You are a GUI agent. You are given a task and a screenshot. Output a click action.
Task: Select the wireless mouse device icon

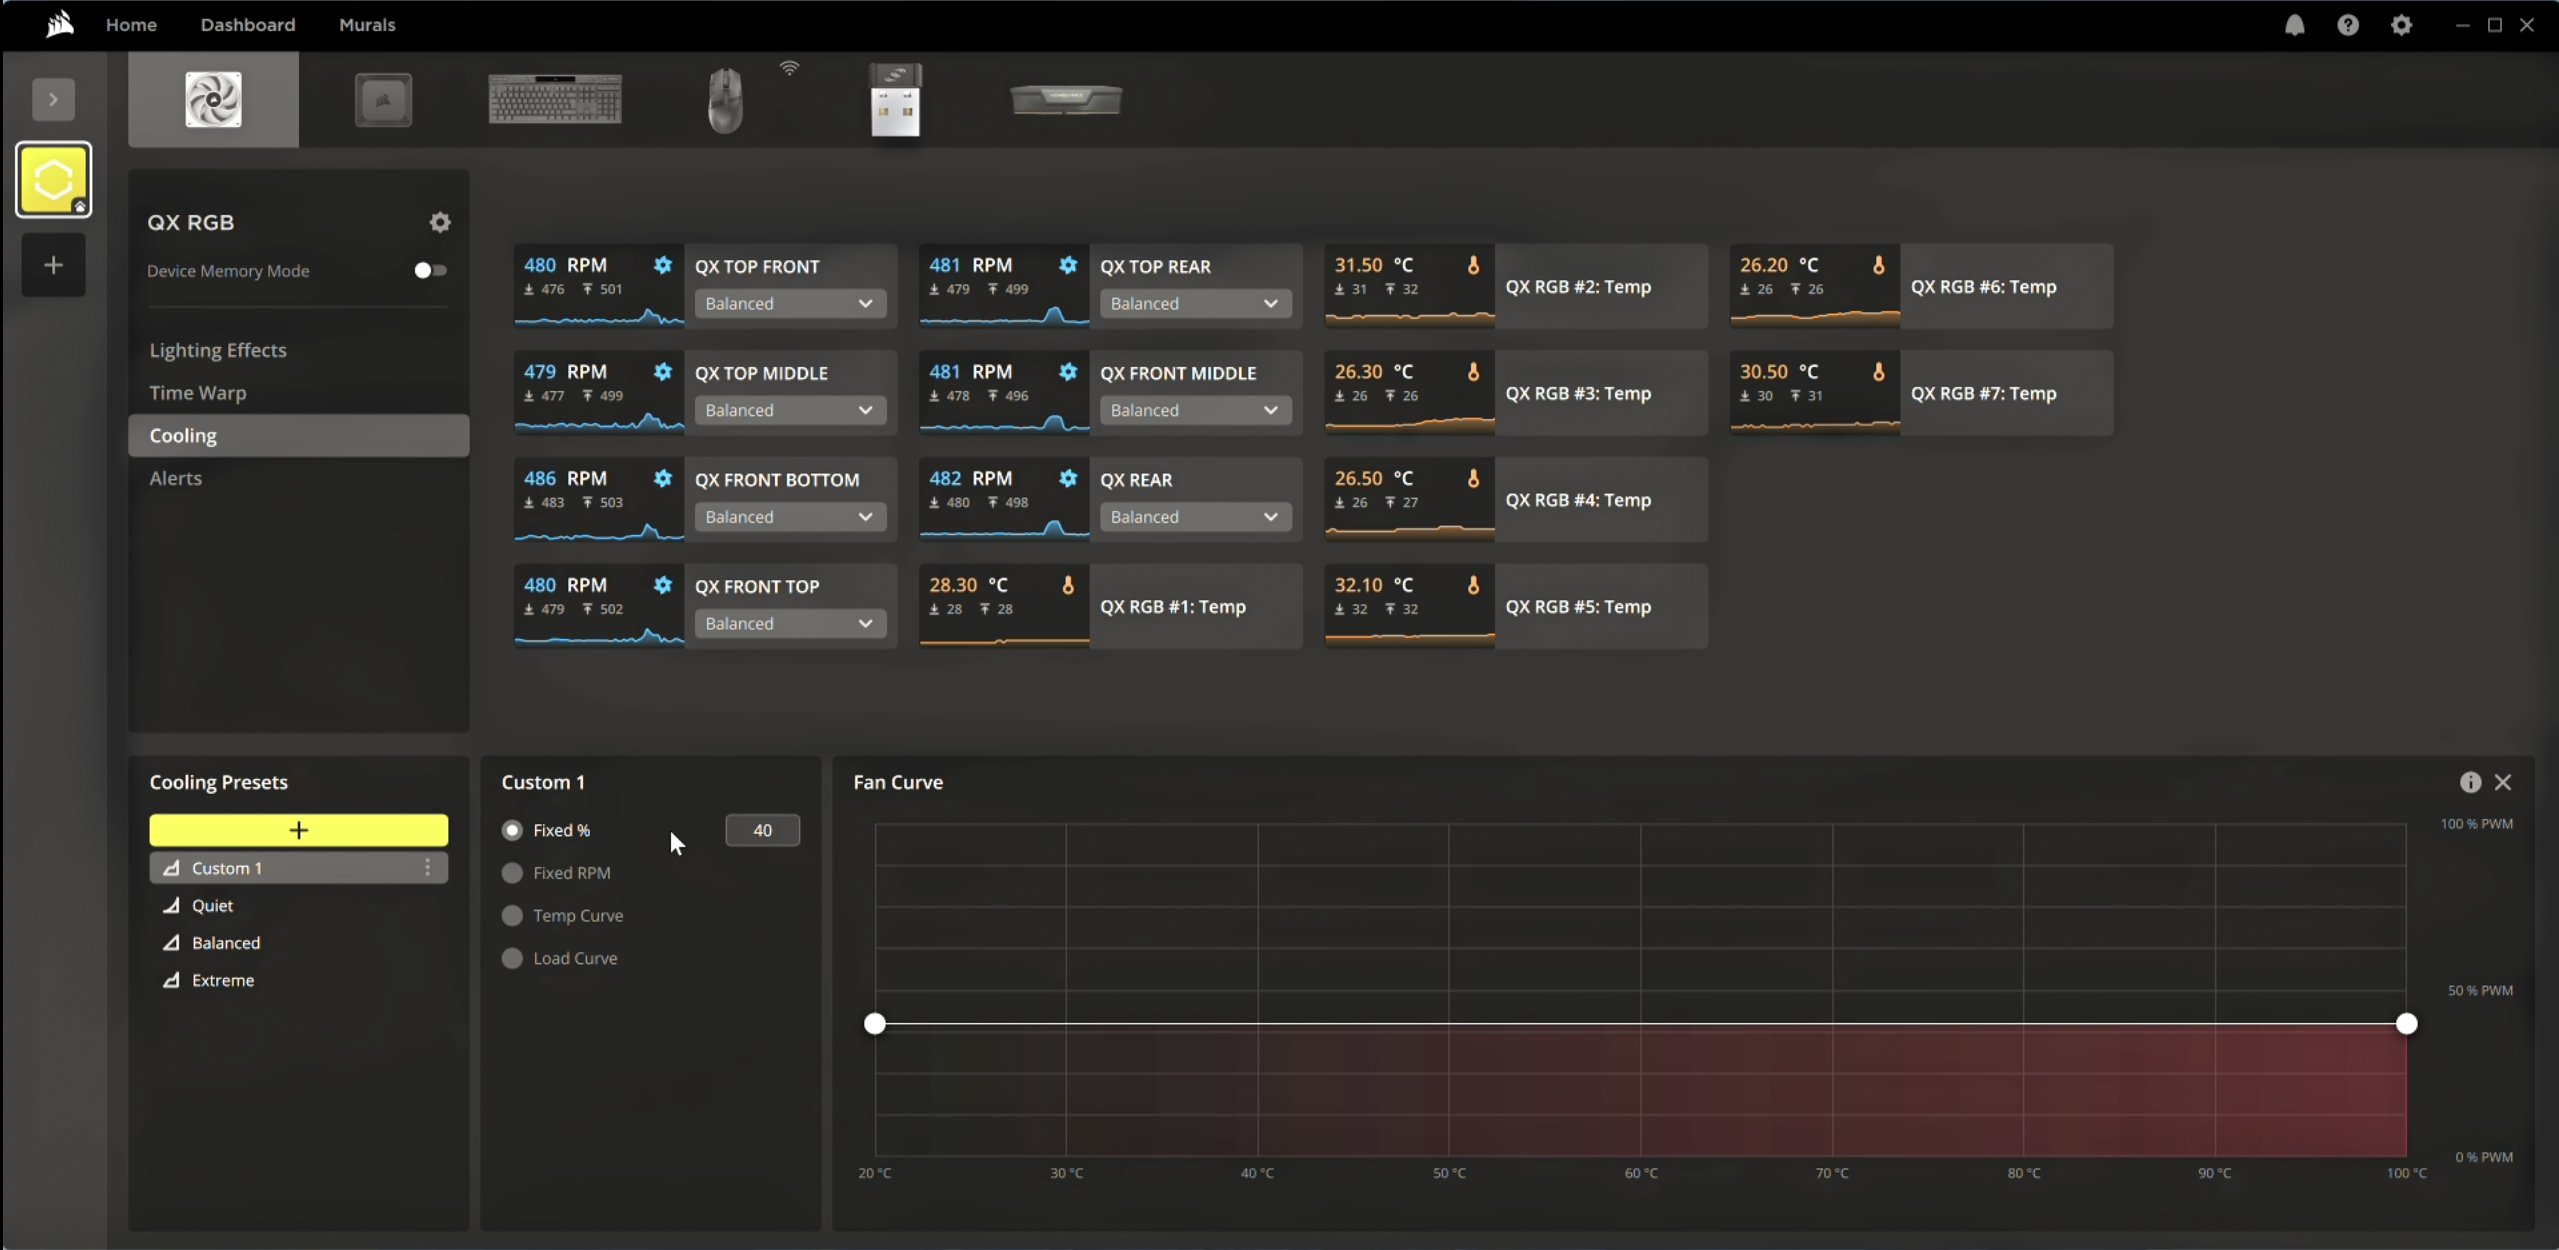(x=725, y=99)
